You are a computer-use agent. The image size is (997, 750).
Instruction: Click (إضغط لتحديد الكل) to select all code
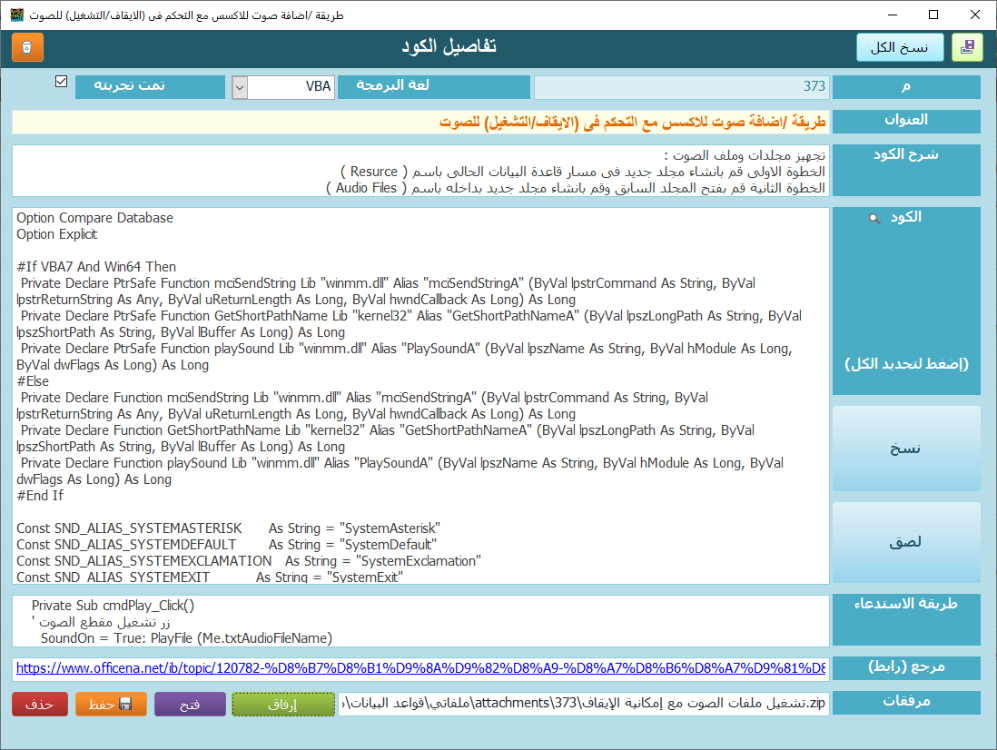pyautogui.click(x=906, y=364)
